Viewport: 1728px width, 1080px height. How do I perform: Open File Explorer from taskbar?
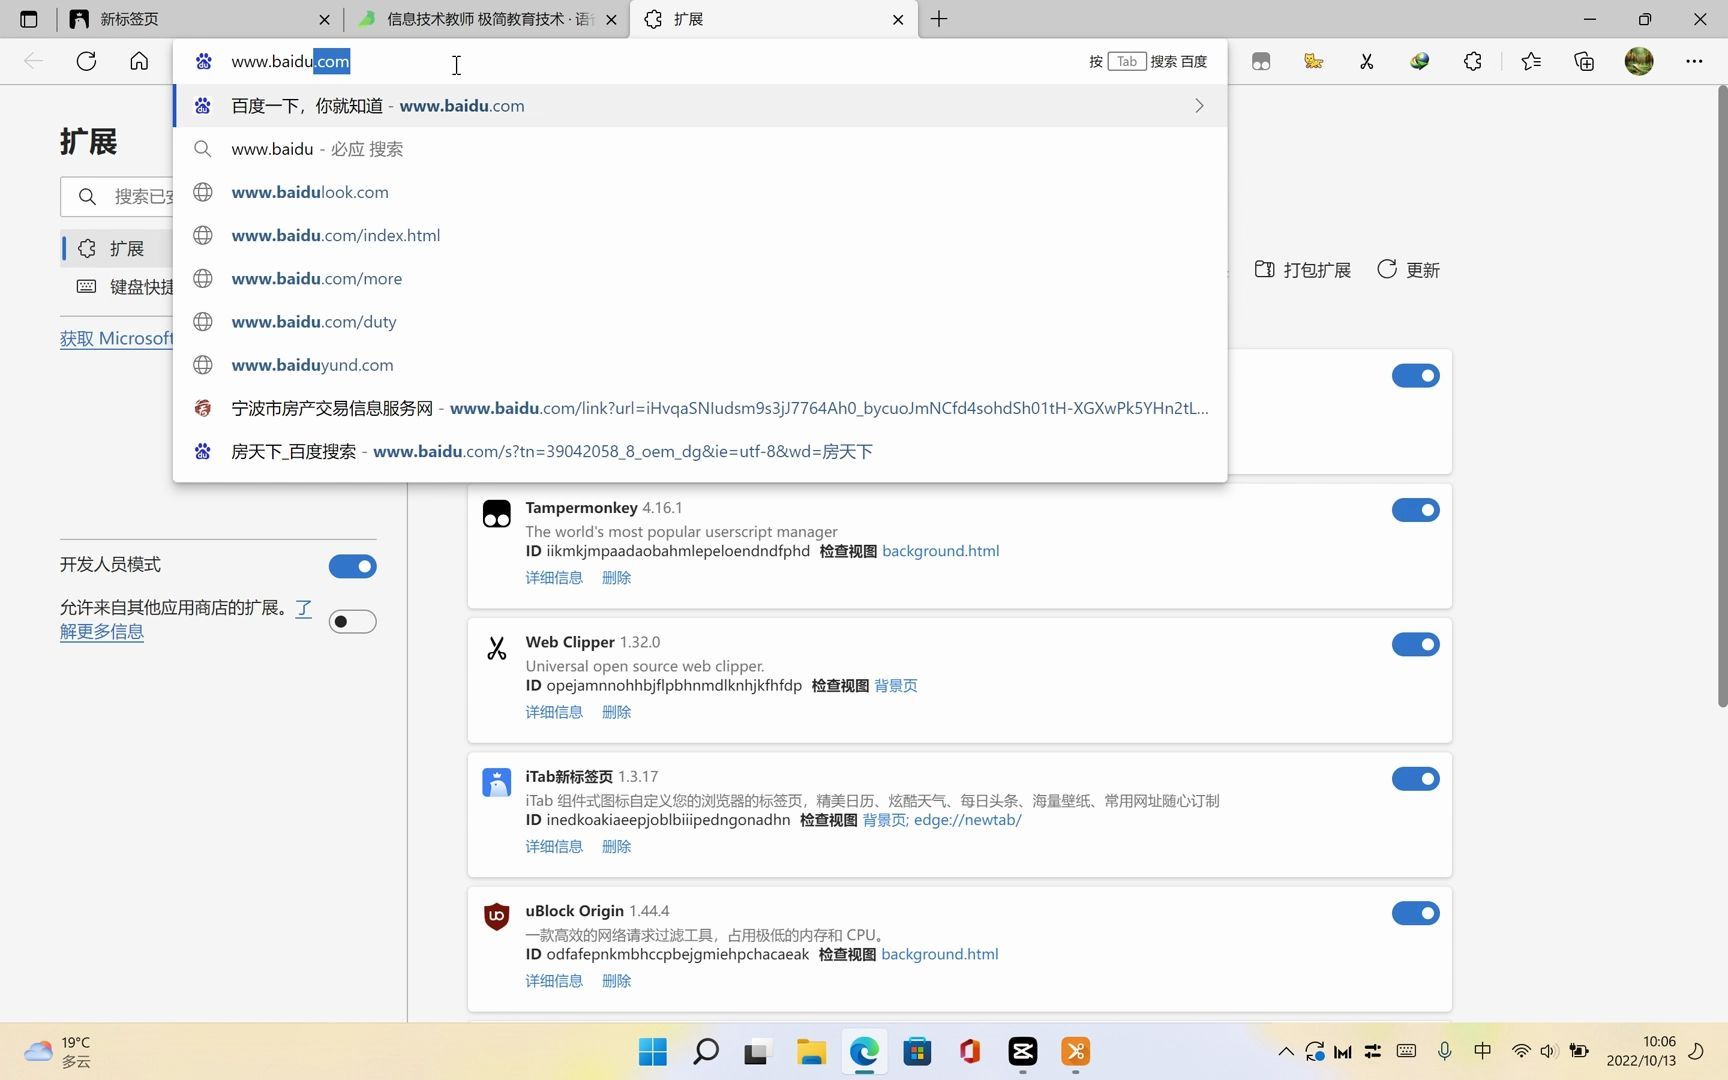[811, 1051]
